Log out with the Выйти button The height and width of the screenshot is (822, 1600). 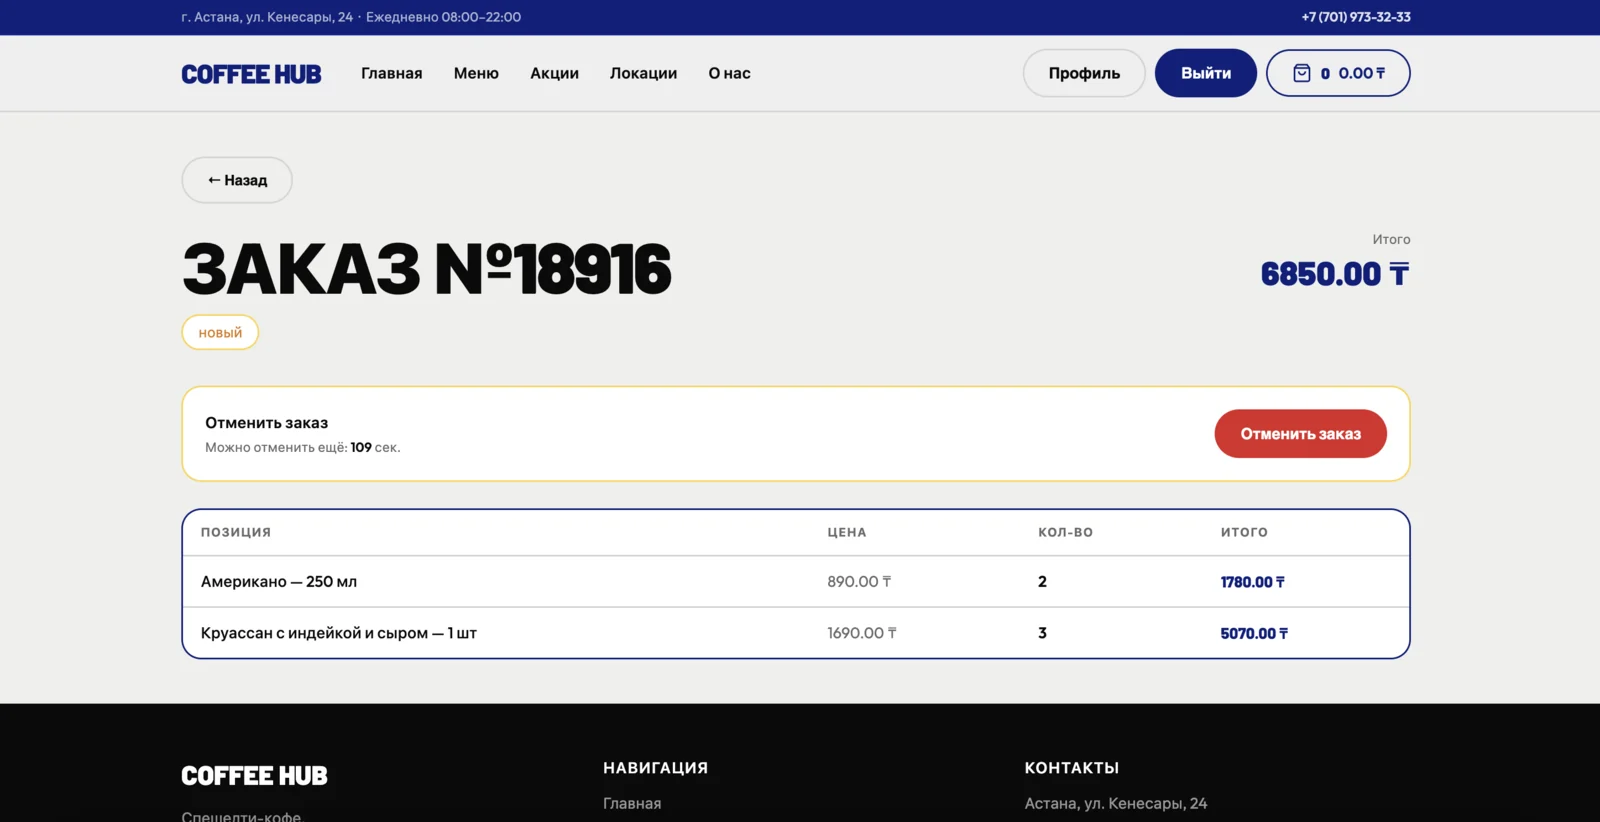(1205, 73)
